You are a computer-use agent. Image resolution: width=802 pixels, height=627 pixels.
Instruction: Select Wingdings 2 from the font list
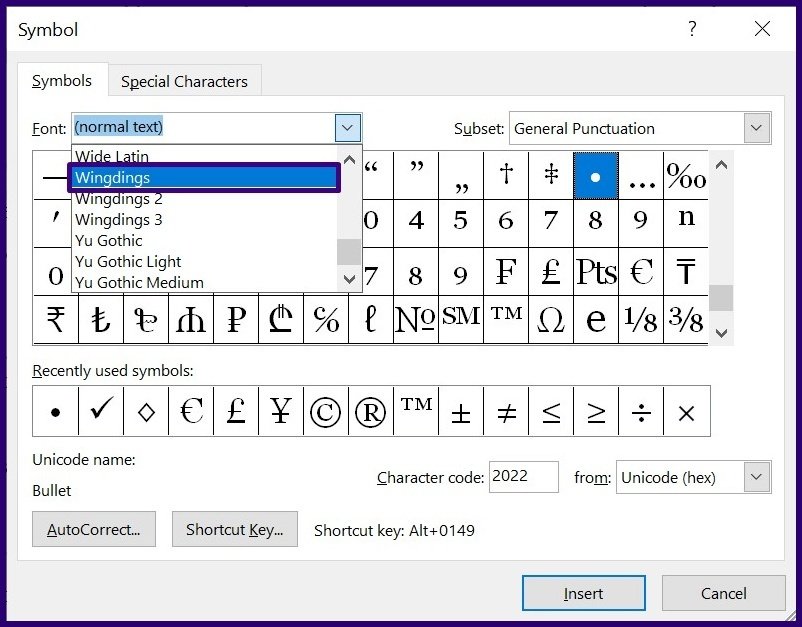[x=119, y=198]
